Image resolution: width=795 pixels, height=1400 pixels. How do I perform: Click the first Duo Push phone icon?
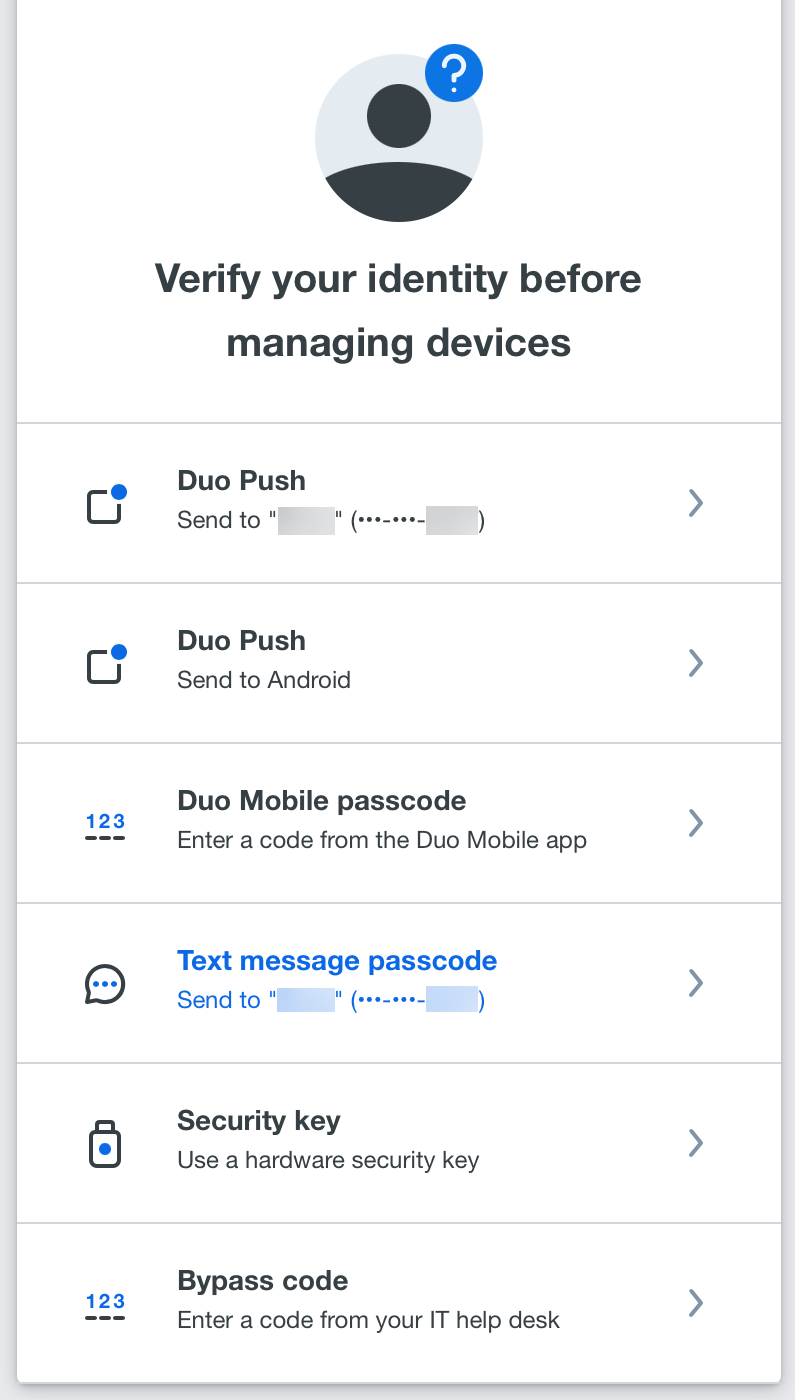pos(104,504)
